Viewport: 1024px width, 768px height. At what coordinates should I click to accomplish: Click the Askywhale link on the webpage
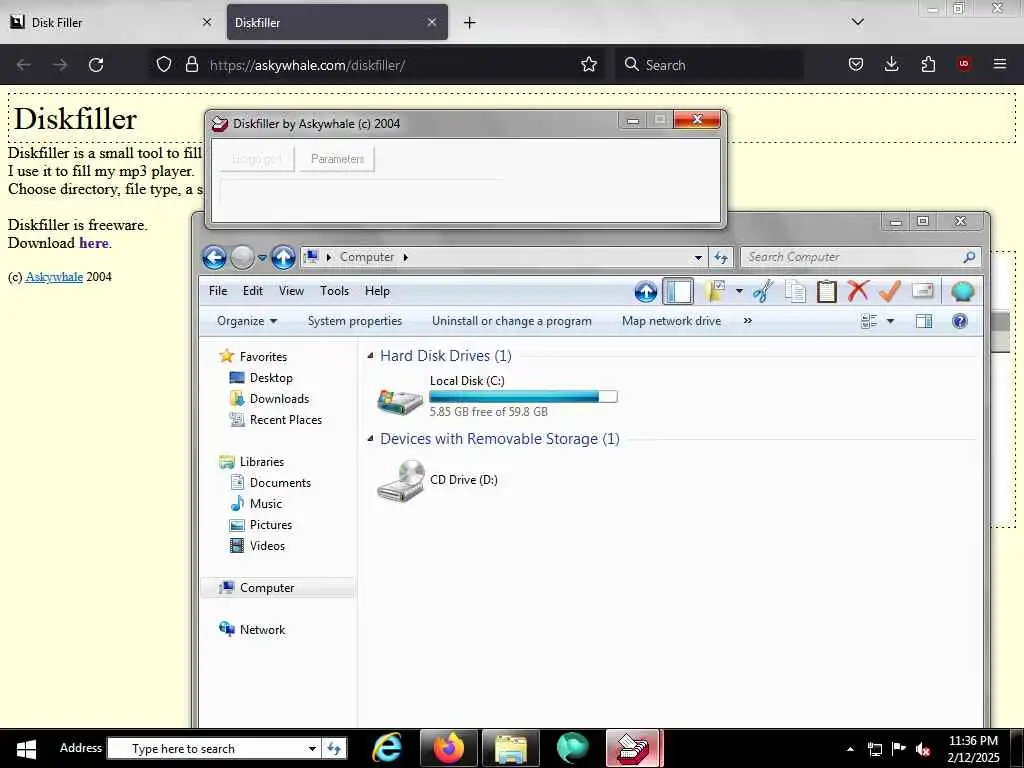coord(54,277)
